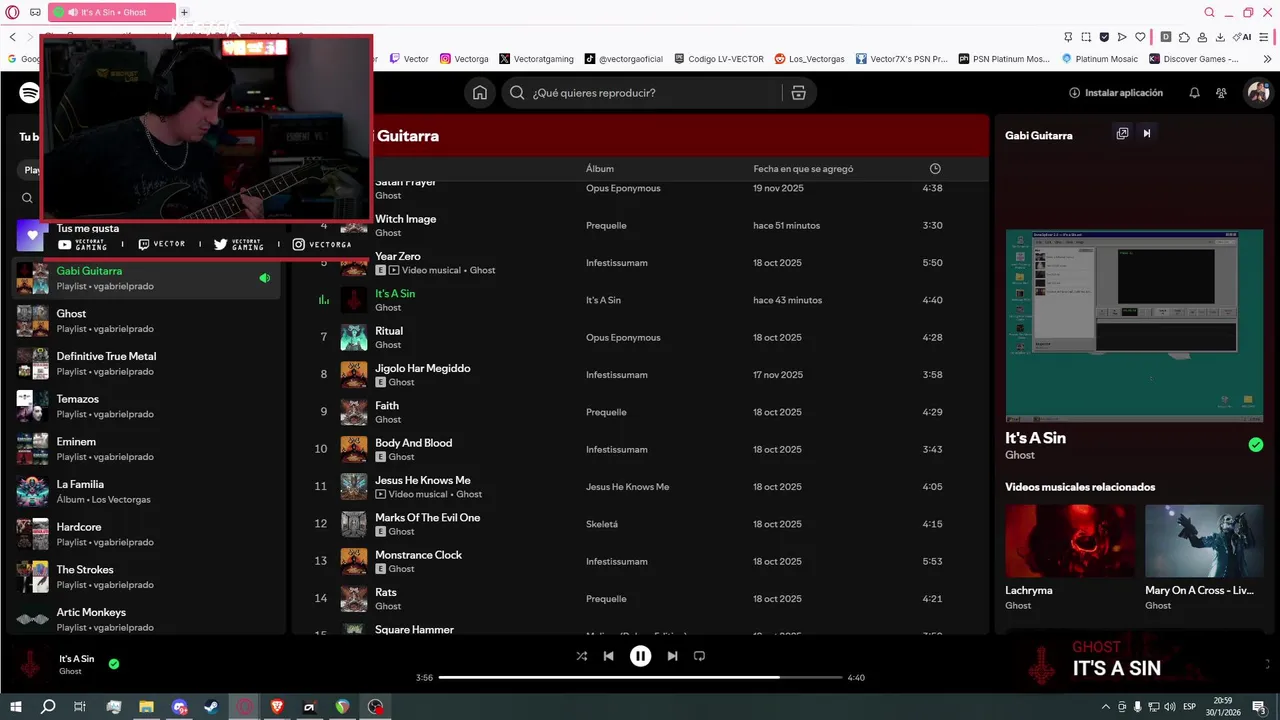The height and width of the screenshot is (720, 1280).
Task: Open the 'Ghost' artist link under It's A Sin title
Action: pos(1020,455)
